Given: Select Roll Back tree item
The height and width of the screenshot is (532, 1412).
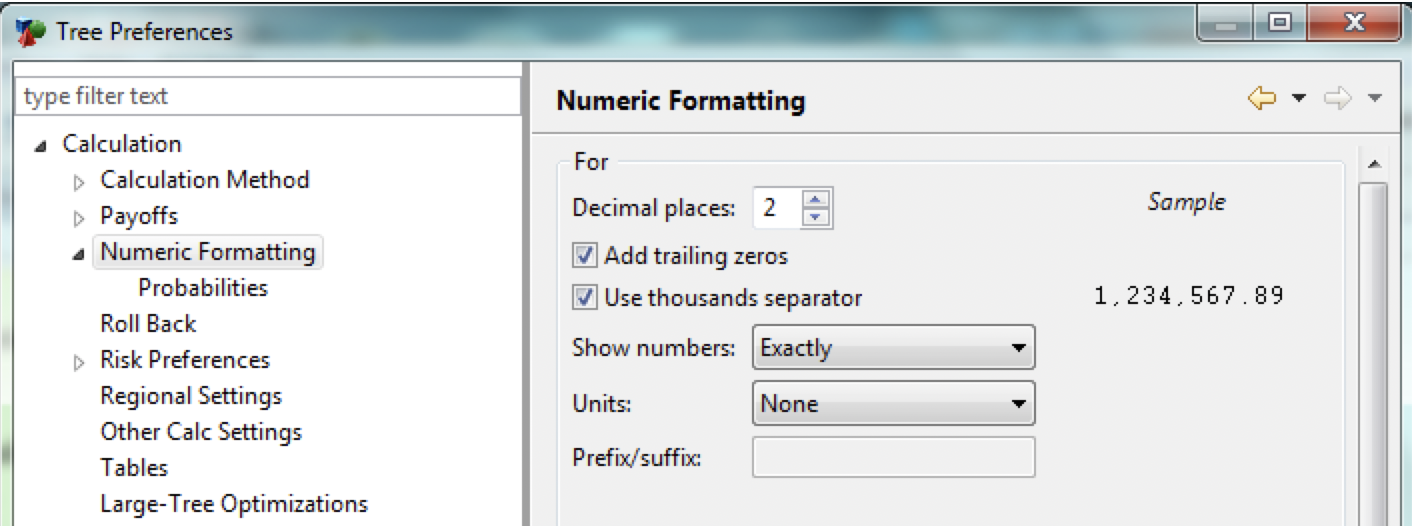Looking at the screenshot, I should tap(148, 324).
